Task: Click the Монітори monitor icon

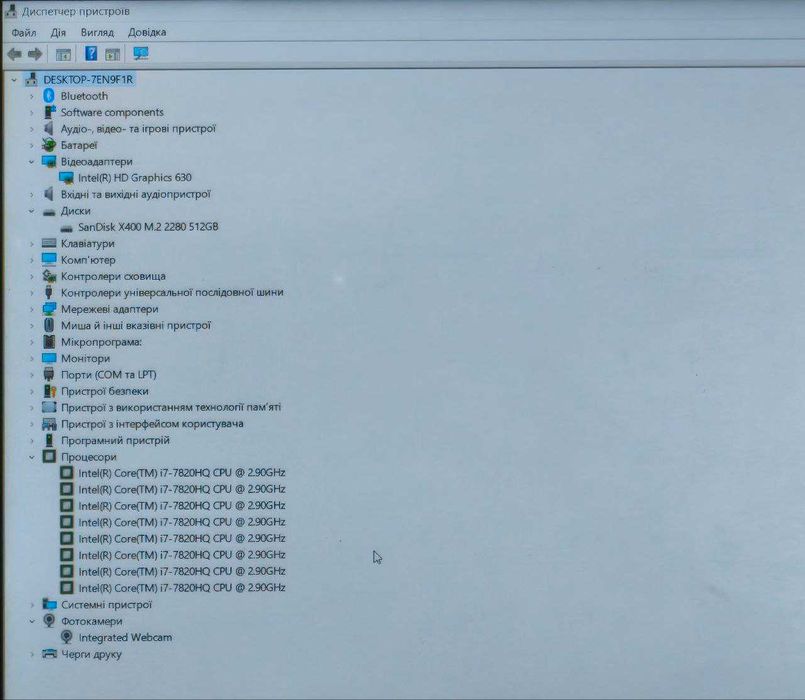Action: click(x=49, y=358)
